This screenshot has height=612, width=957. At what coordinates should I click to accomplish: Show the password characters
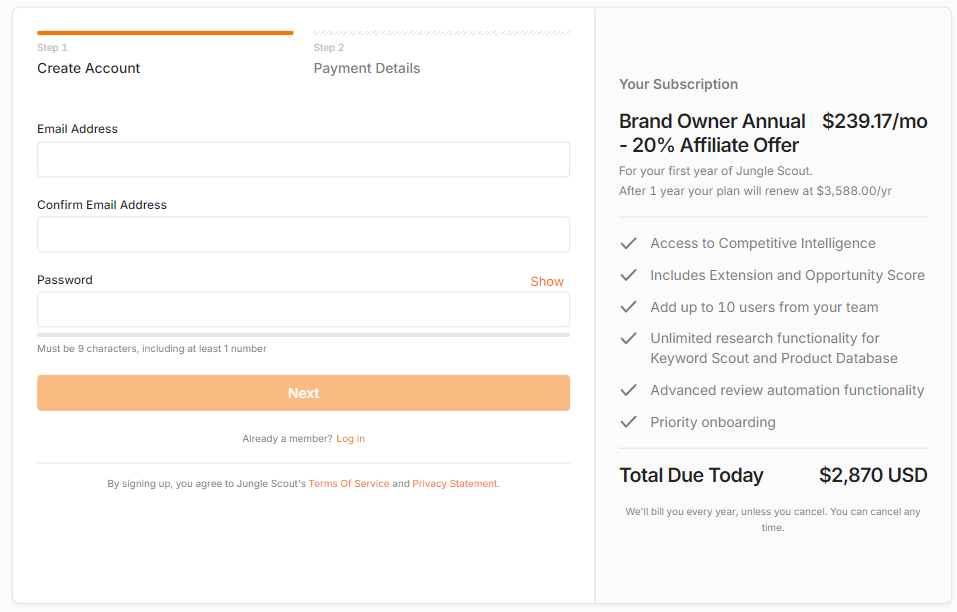[x=547, y=281]
